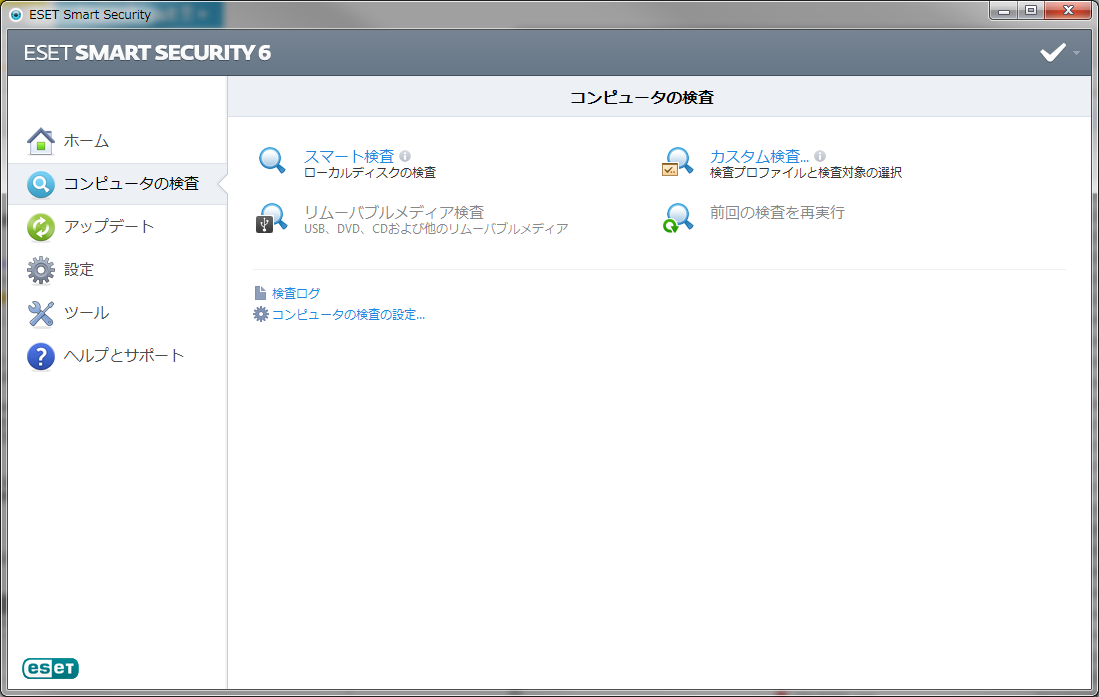Image resolution: width=1099 pixels, height=697 pixels.
Task: Close the ESET Smart Security window
Action: (x=1068, y=11)
